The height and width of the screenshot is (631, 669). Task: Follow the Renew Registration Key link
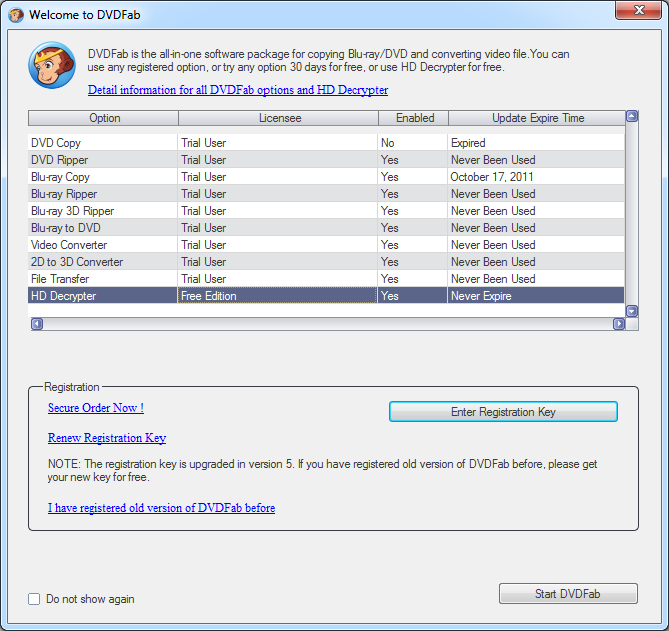coord(107,438)
